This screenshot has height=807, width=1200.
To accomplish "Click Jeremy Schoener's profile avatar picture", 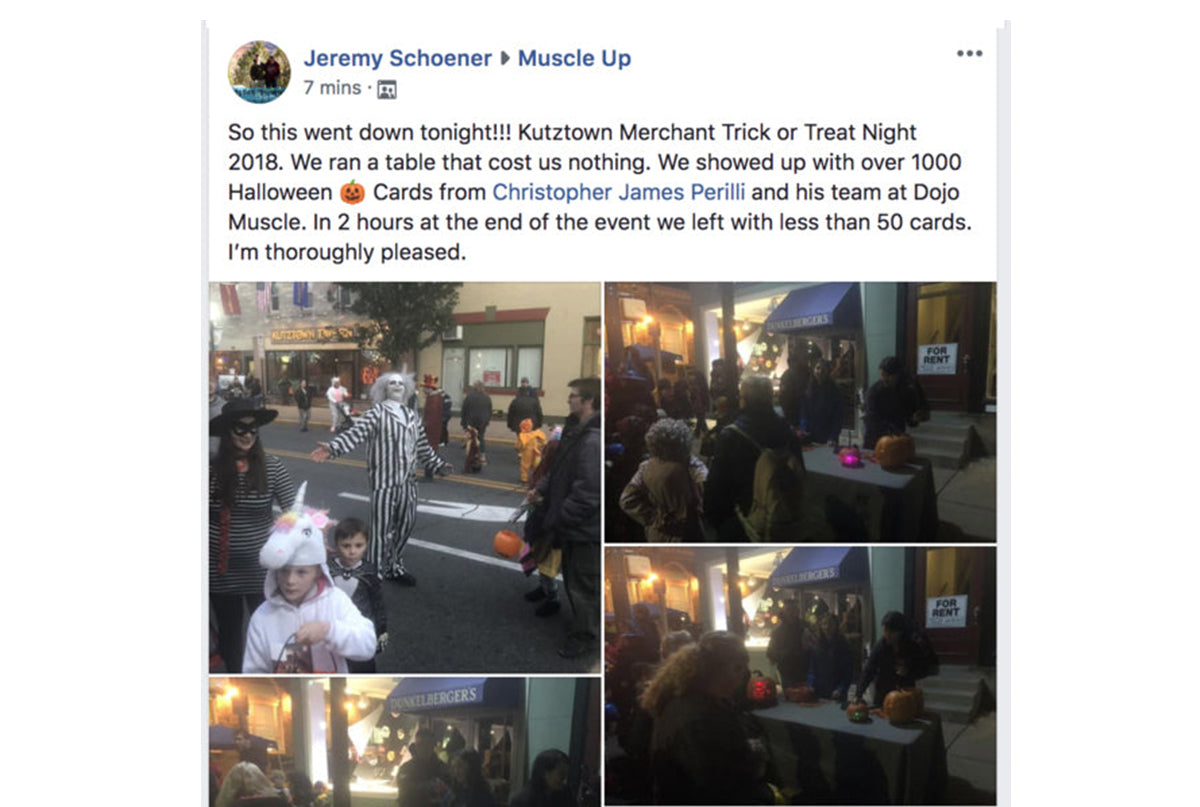I will pos(259,72).
